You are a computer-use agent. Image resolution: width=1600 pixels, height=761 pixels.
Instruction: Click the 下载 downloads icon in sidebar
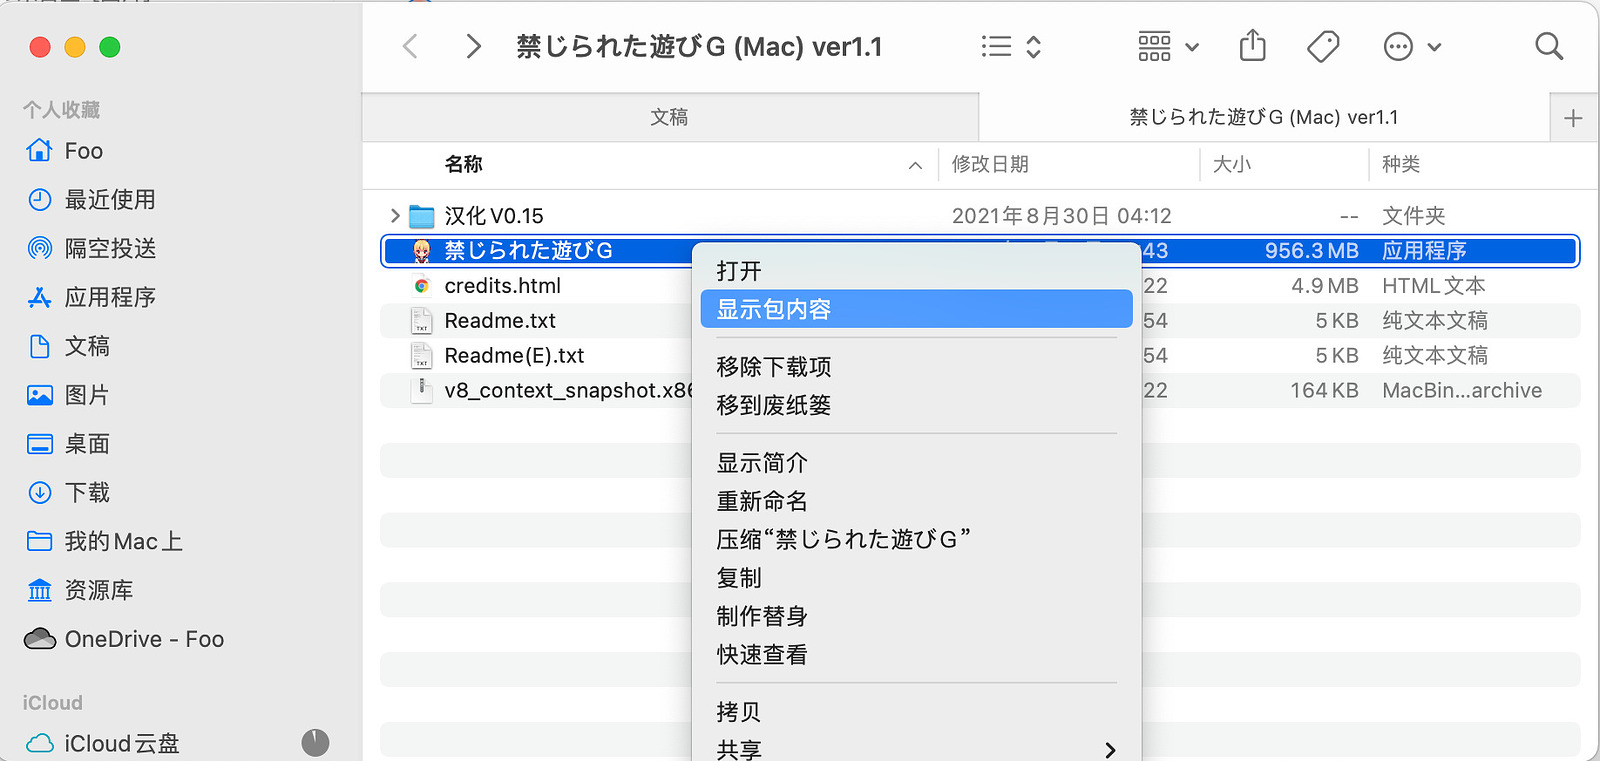pos(40,492)
